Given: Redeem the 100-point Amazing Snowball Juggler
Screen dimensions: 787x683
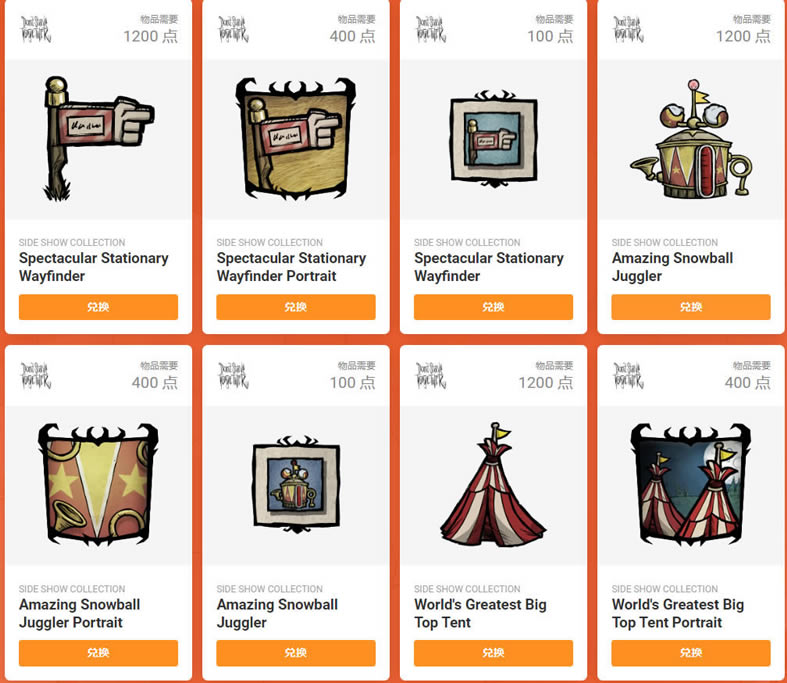Looking at the screenshot, I should 296,653.
